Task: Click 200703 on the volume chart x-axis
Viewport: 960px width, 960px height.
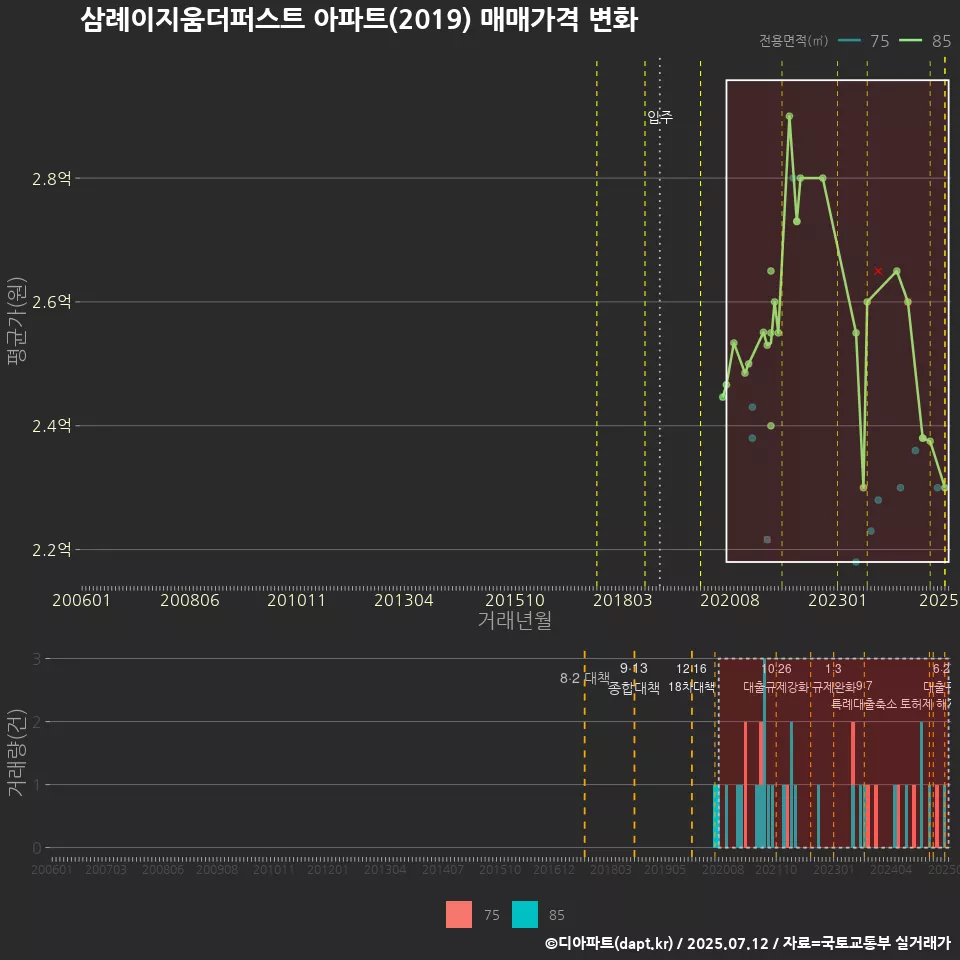Action: [x=106, y=869]
